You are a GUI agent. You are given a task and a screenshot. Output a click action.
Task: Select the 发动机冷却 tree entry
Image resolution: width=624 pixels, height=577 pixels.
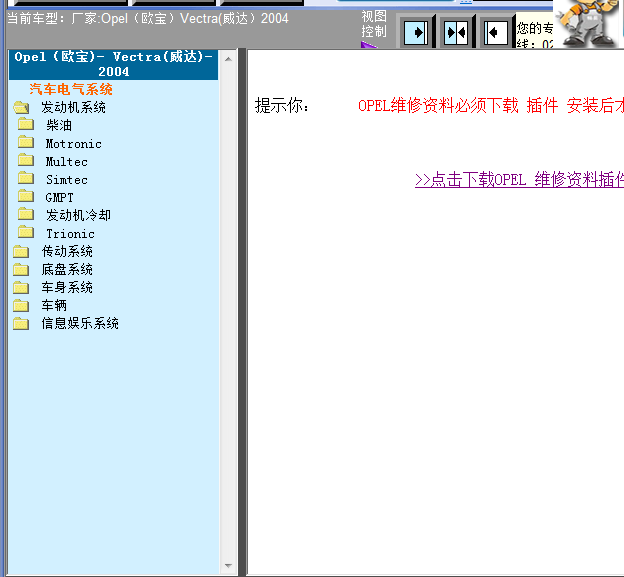point(78,215)
